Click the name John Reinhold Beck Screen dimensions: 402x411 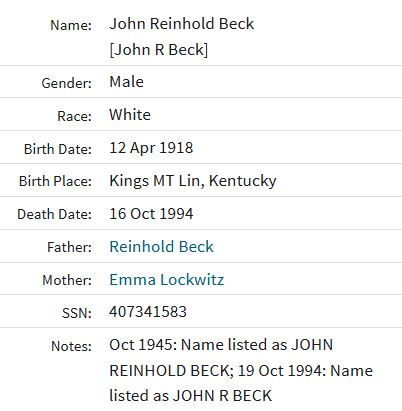182,24
